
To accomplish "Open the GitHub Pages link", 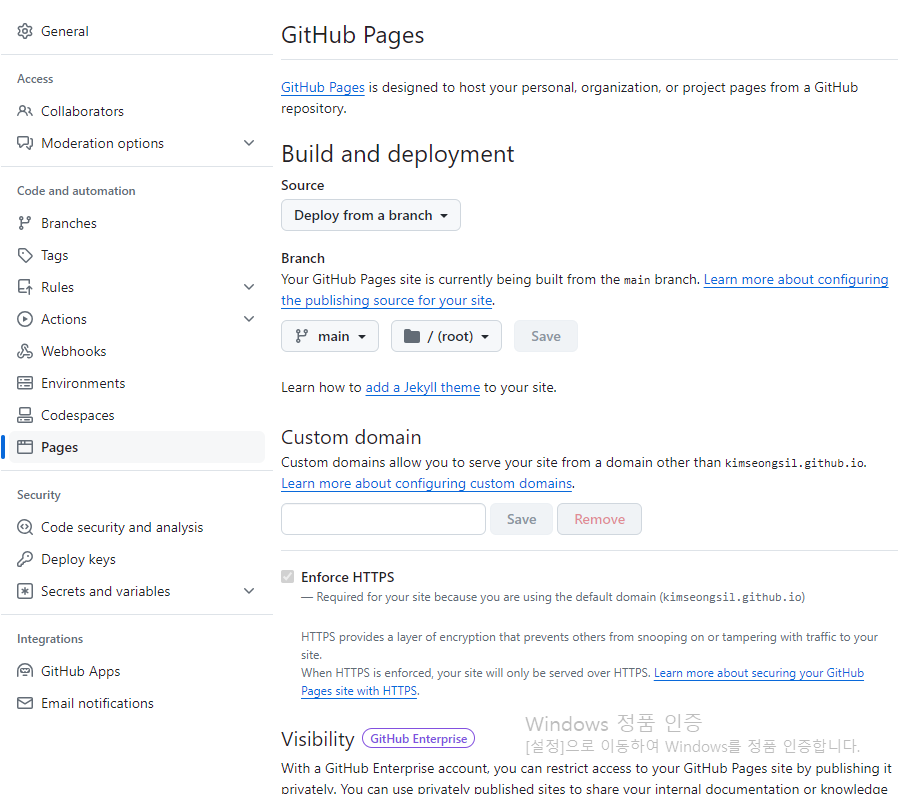I will pos(322,88).
